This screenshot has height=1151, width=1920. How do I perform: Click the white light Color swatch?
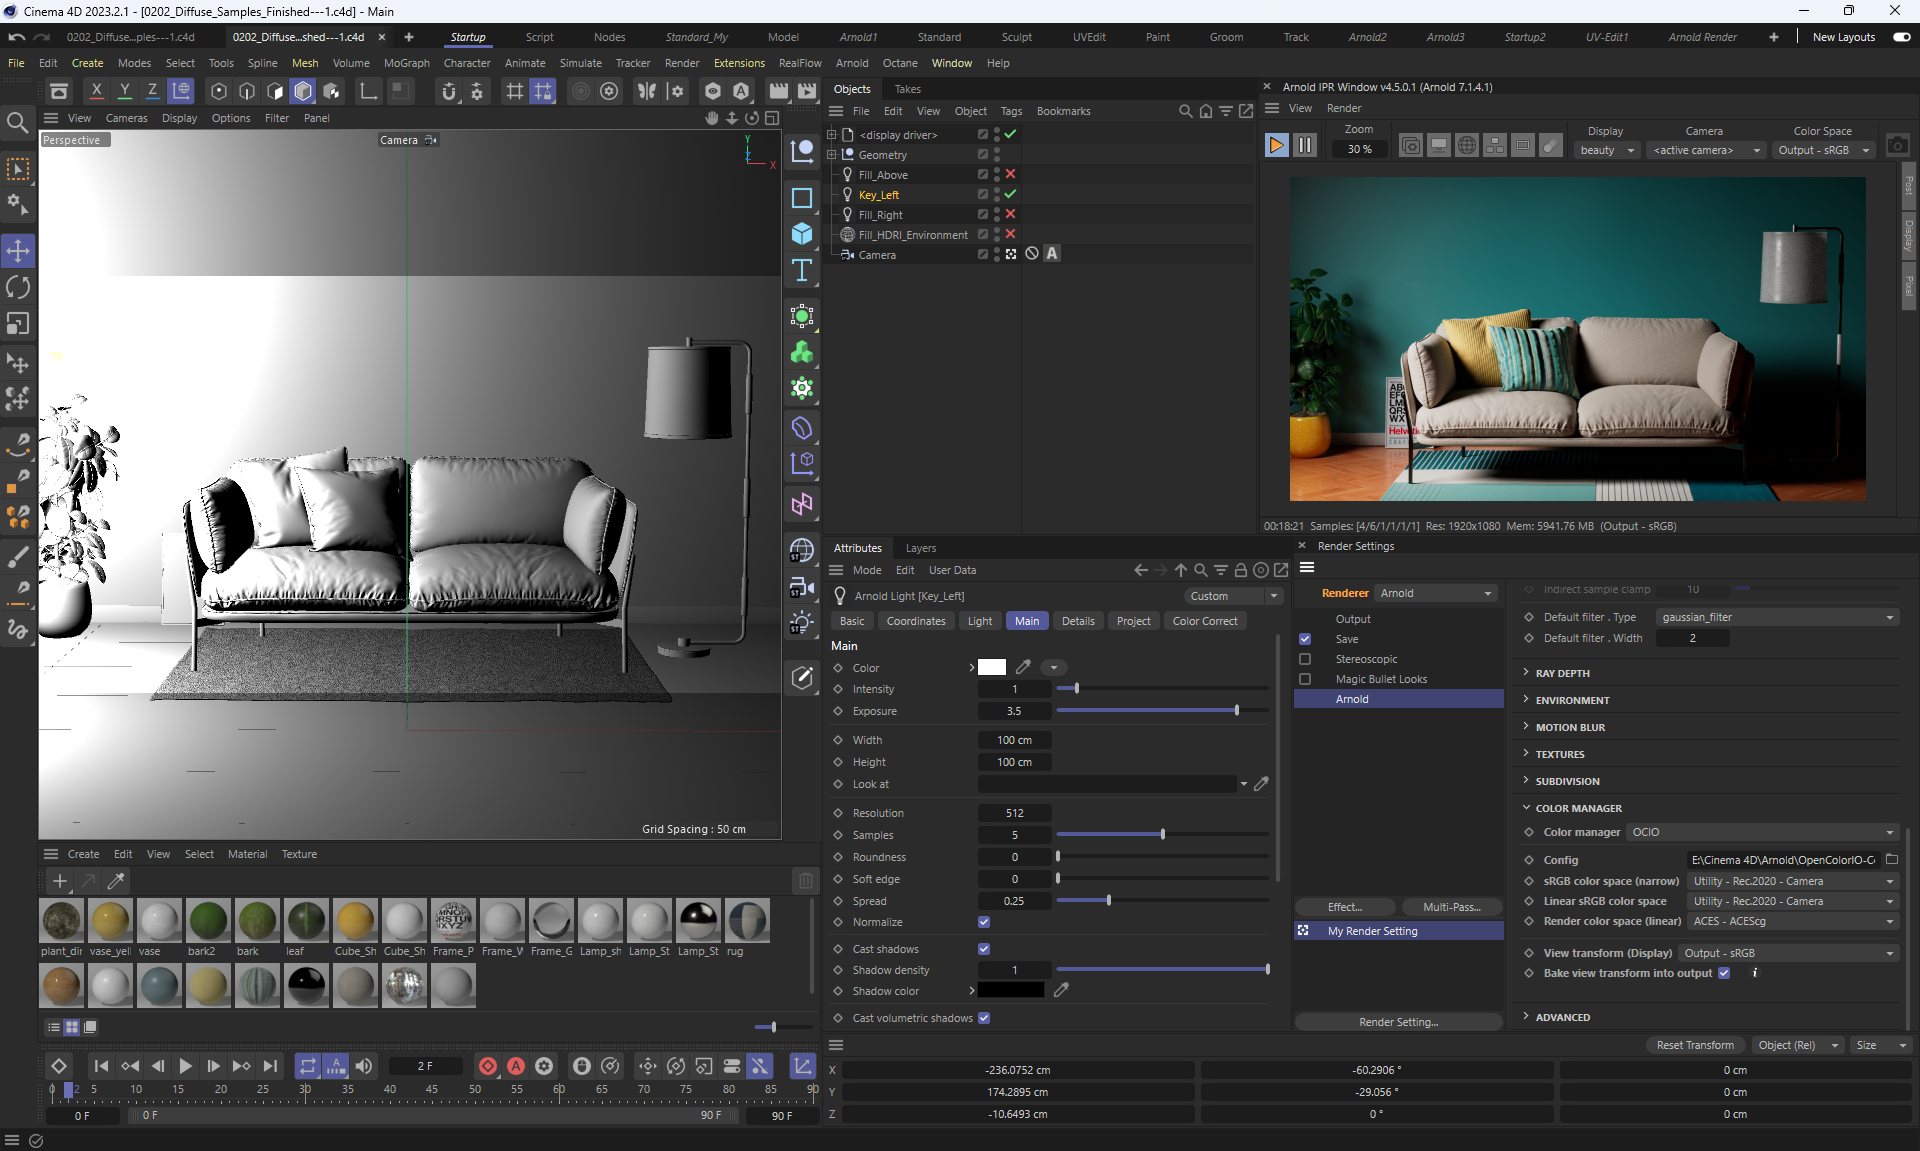click(991, 668)
